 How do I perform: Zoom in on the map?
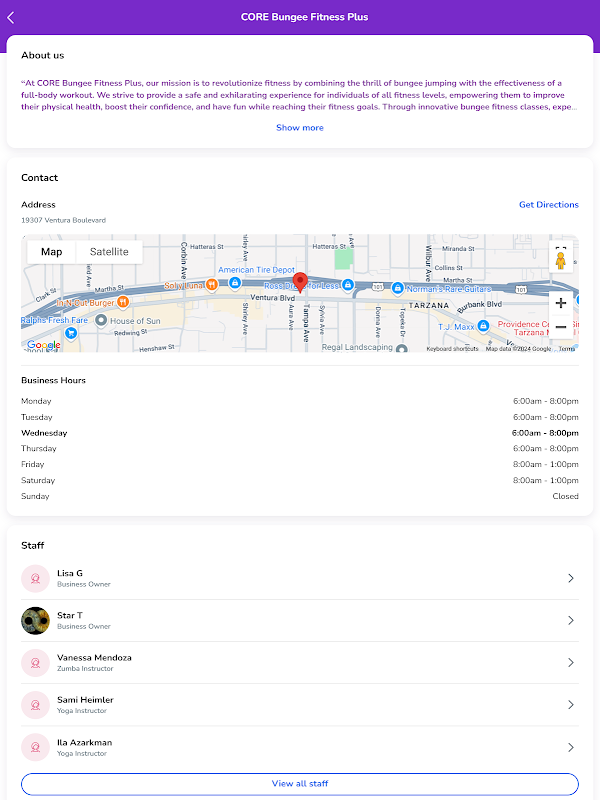click(560, 303)
